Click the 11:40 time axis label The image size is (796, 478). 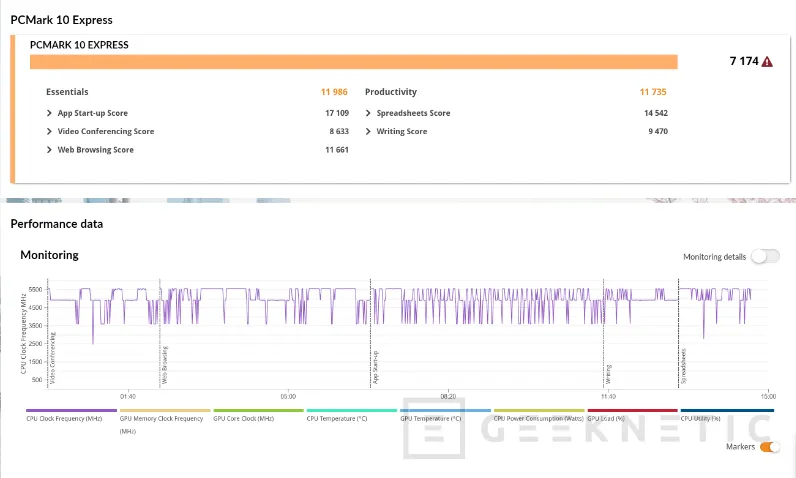coord(608,396)
